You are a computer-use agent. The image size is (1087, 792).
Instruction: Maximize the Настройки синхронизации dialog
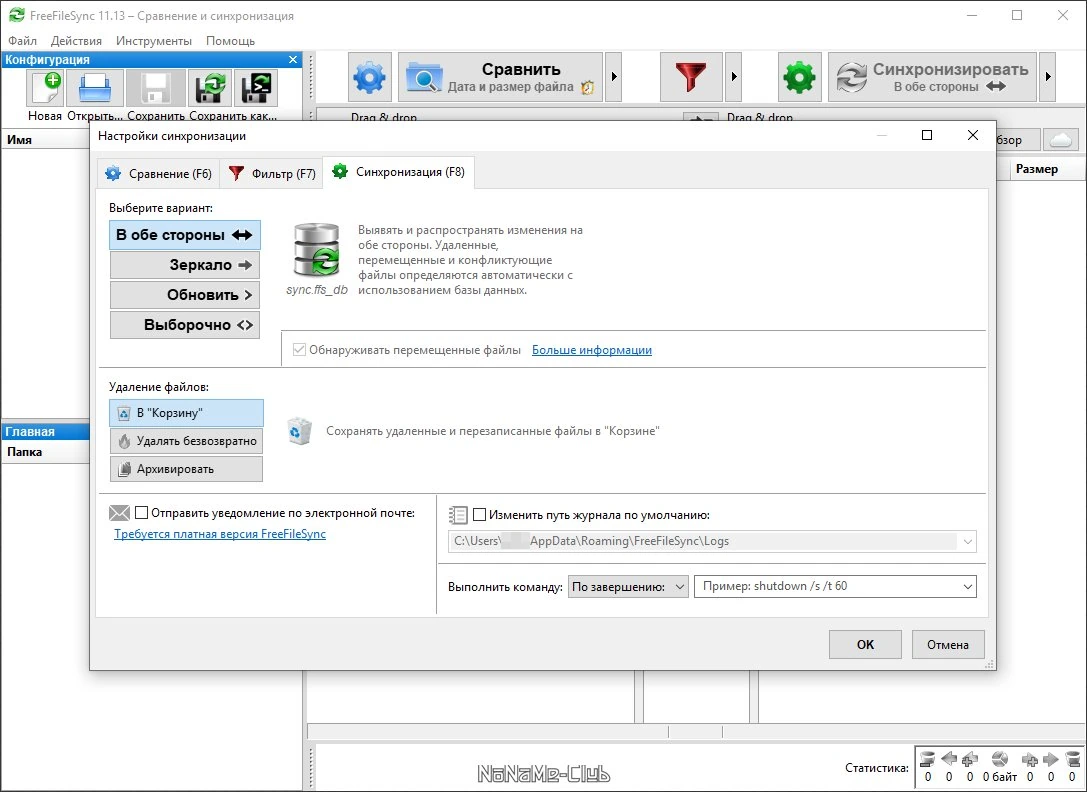[x=927, y=135]
